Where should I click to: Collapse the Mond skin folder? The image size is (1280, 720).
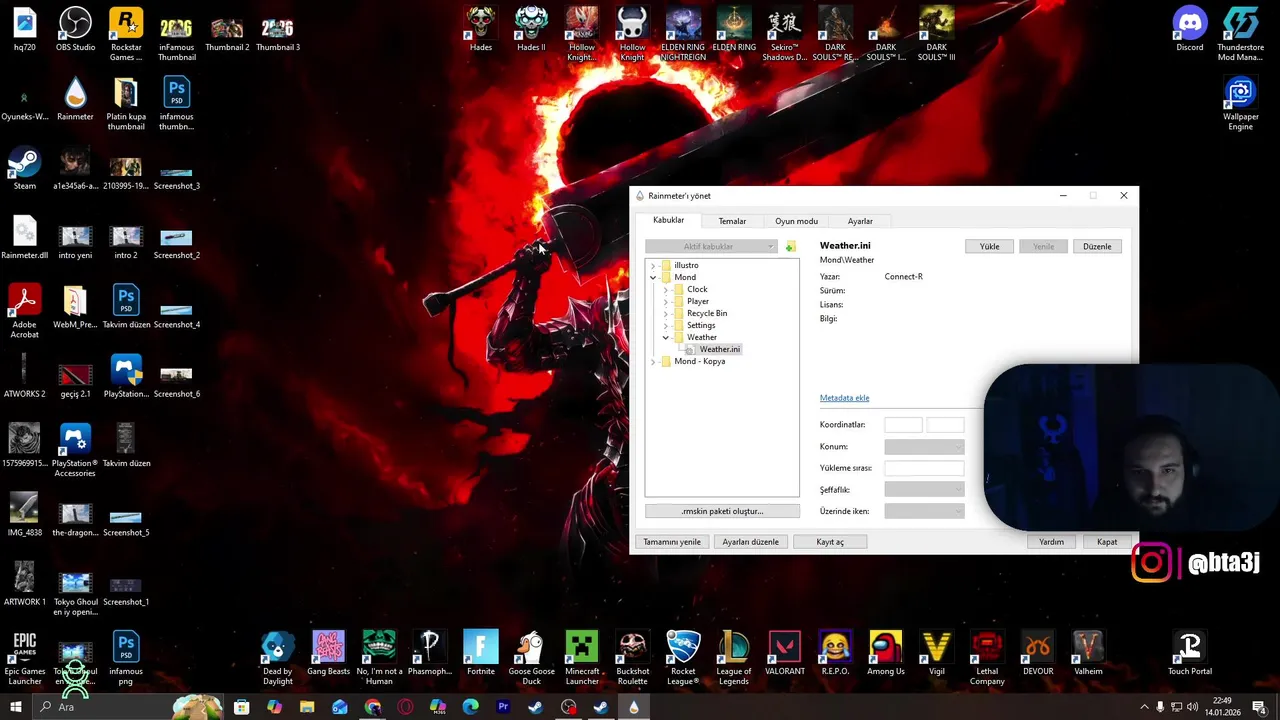click(x=653, y=277)
